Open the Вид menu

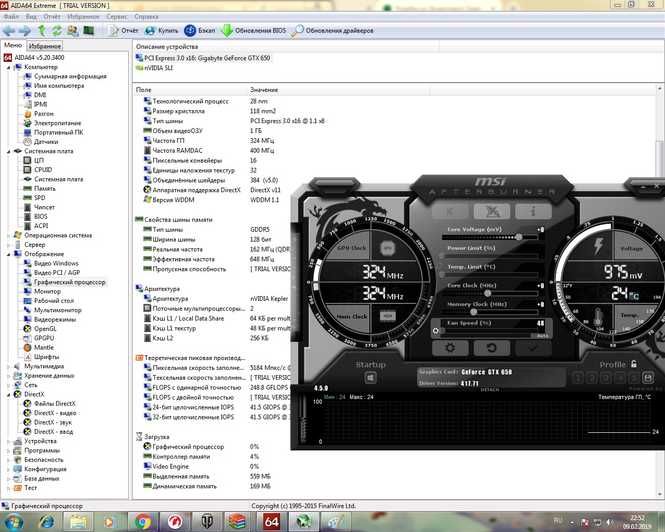[31, 17]
